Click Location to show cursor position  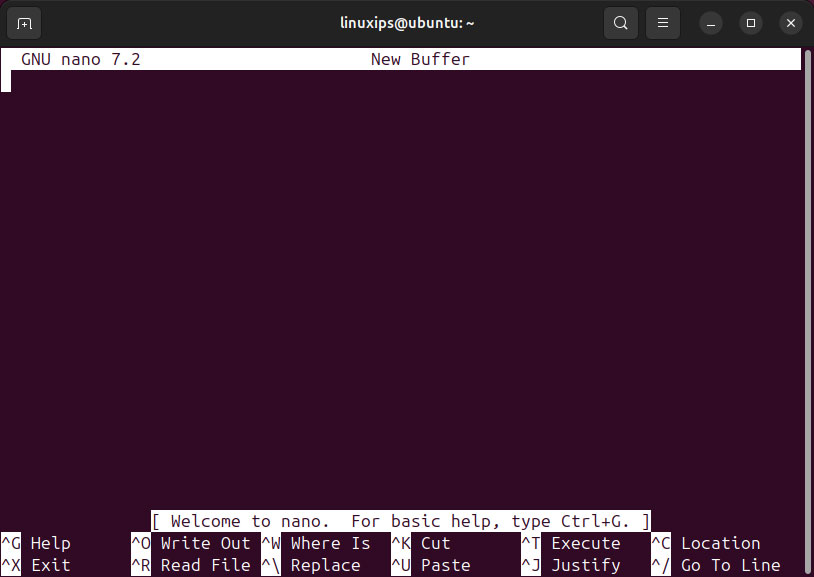(x=719, y=543)
